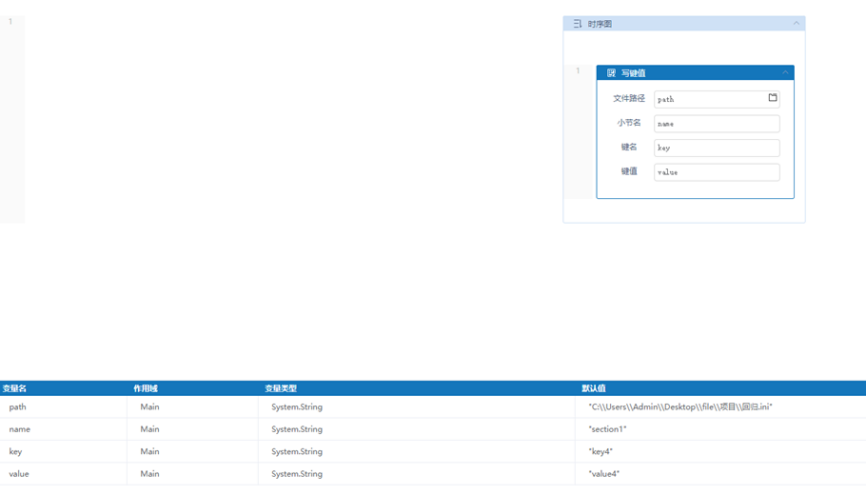This screenshot has width=866, height=495.
Task: Click the 时序图 sequence icon in header
Action: pyautogui.click(x=577, y=24)
